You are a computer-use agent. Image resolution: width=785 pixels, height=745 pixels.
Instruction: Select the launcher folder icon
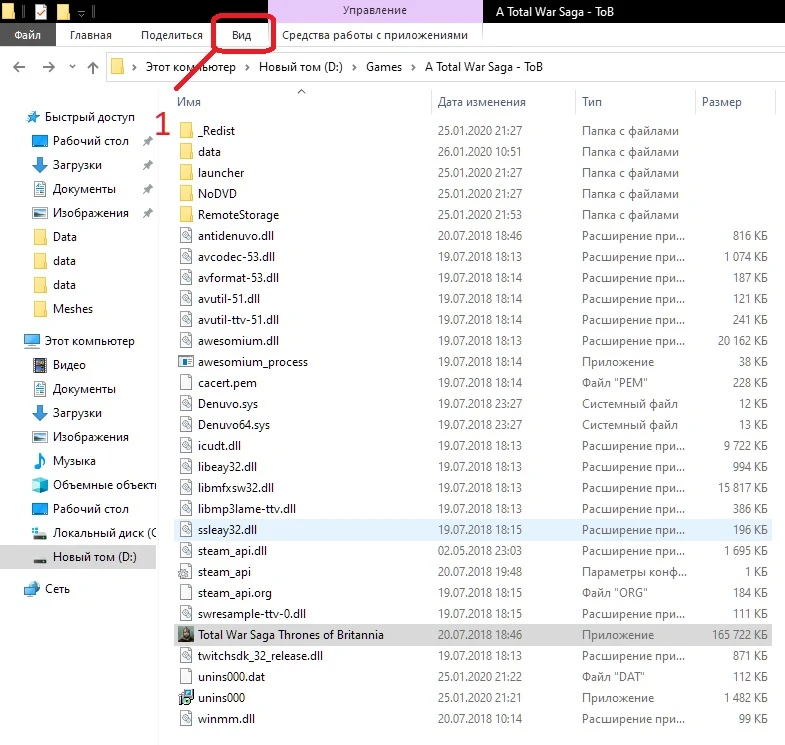[186, 172]
